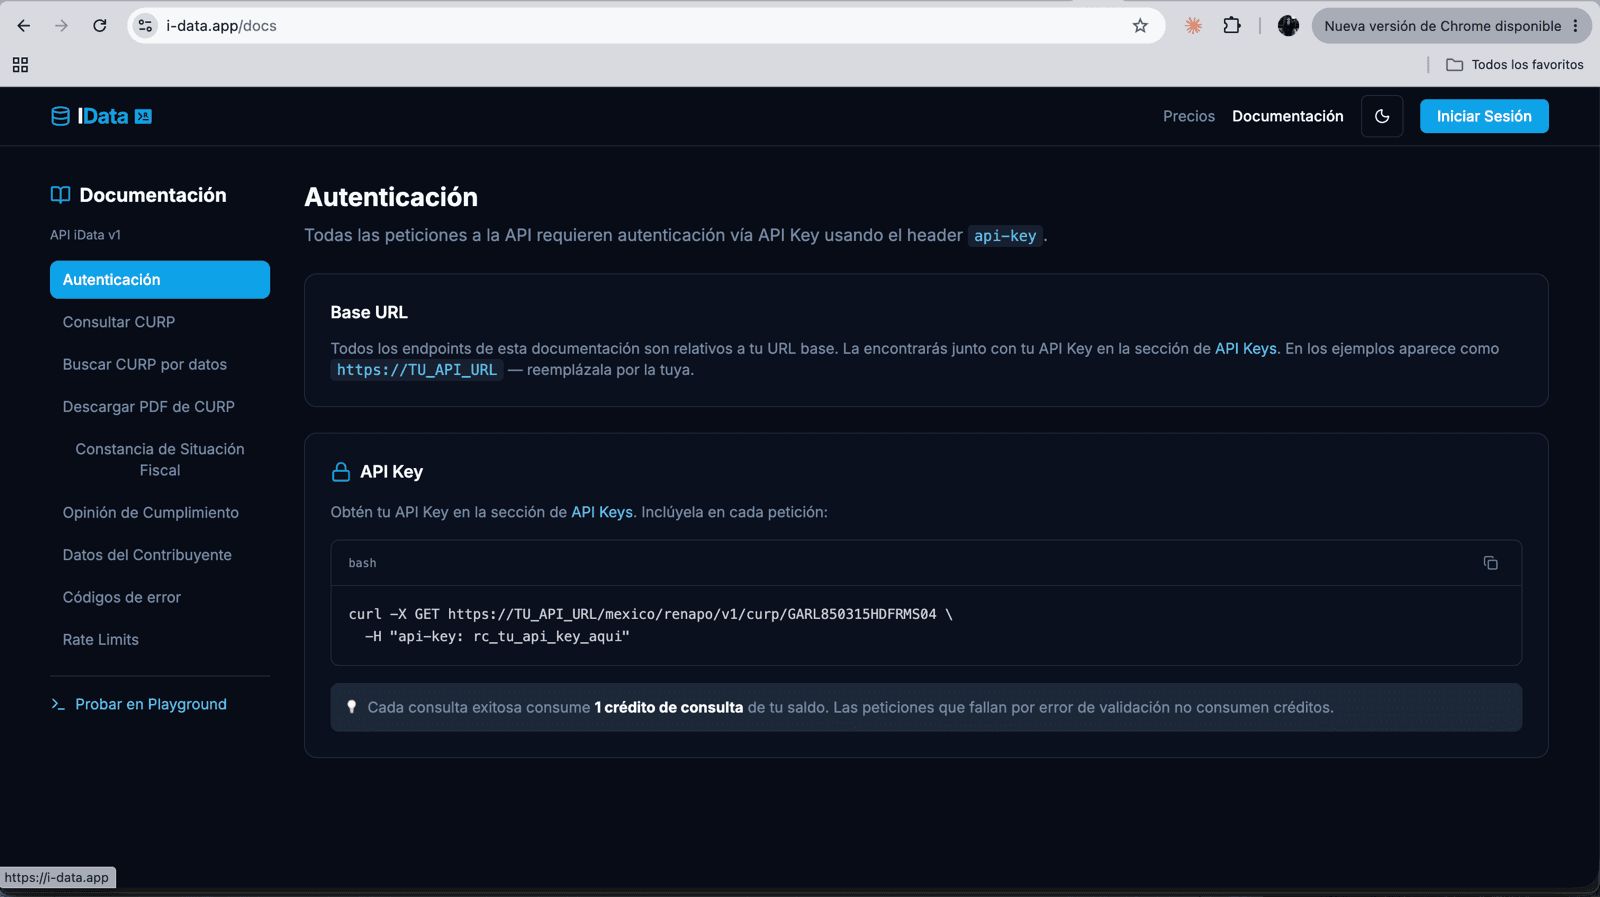The image size is (1600, 897).
Task: Open Constancia de Situación Fiscal section
Action: [x=160, y=460]
